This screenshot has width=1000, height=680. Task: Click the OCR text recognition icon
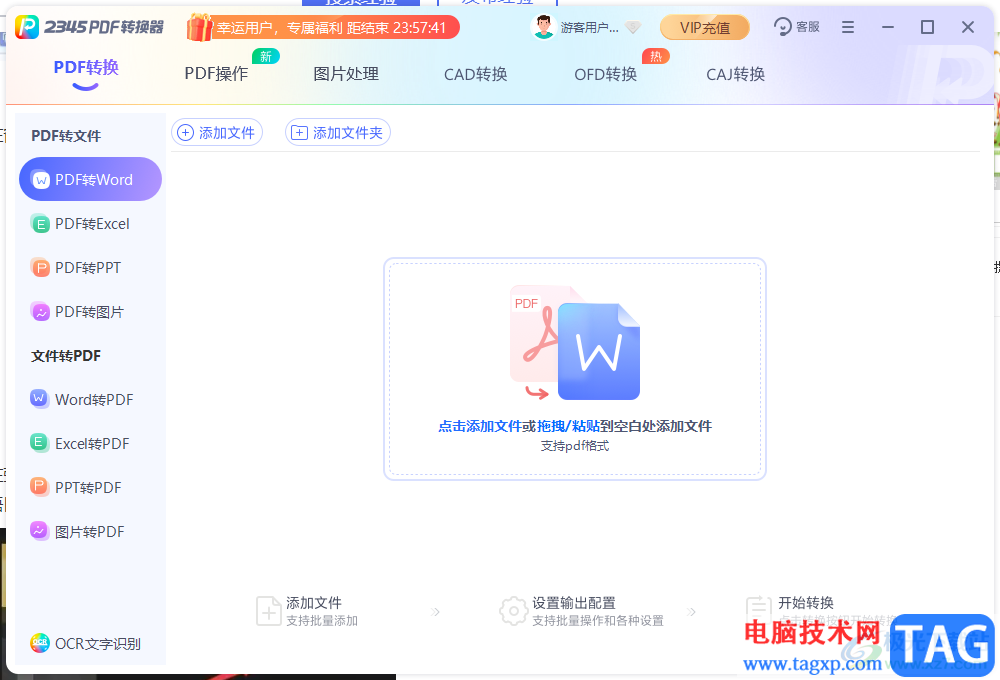tap(40, 642)
